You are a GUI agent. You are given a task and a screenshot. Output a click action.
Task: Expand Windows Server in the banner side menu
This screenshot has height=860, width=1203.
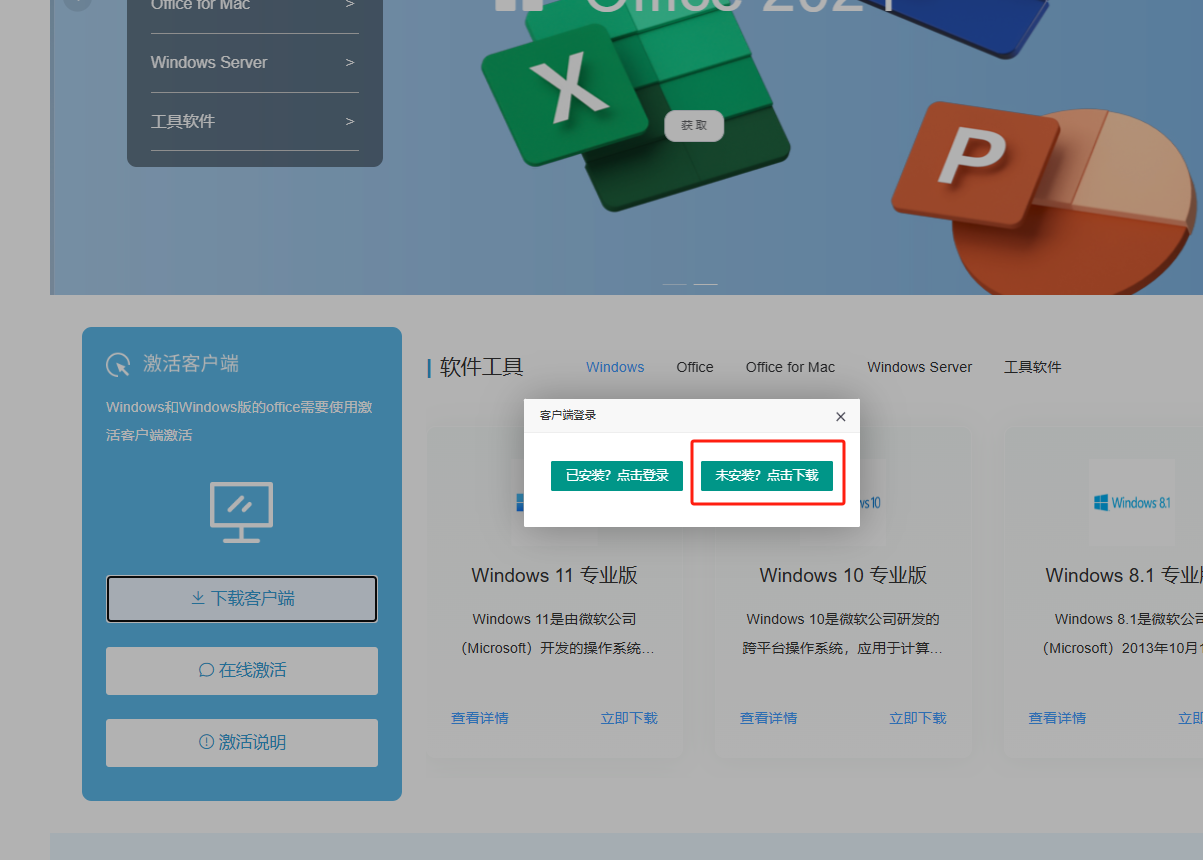[x=254, y=62]
